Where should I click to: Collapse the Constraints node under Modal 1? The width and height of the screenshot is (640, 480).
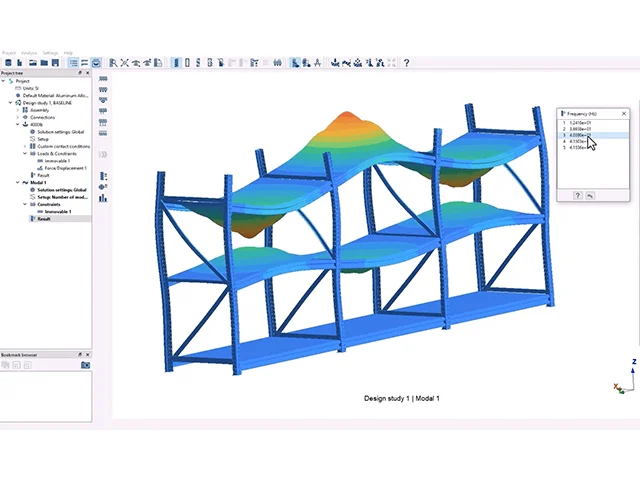[x=25, y=204]
